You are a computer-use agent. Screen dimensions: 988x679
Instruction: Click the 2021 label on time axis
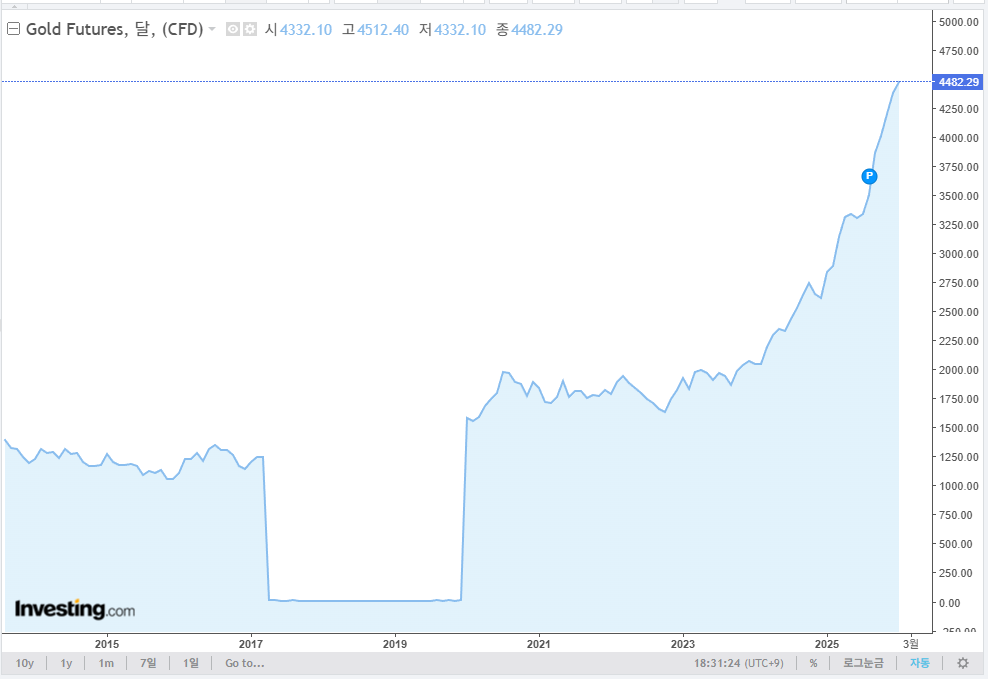coord(539,642)
